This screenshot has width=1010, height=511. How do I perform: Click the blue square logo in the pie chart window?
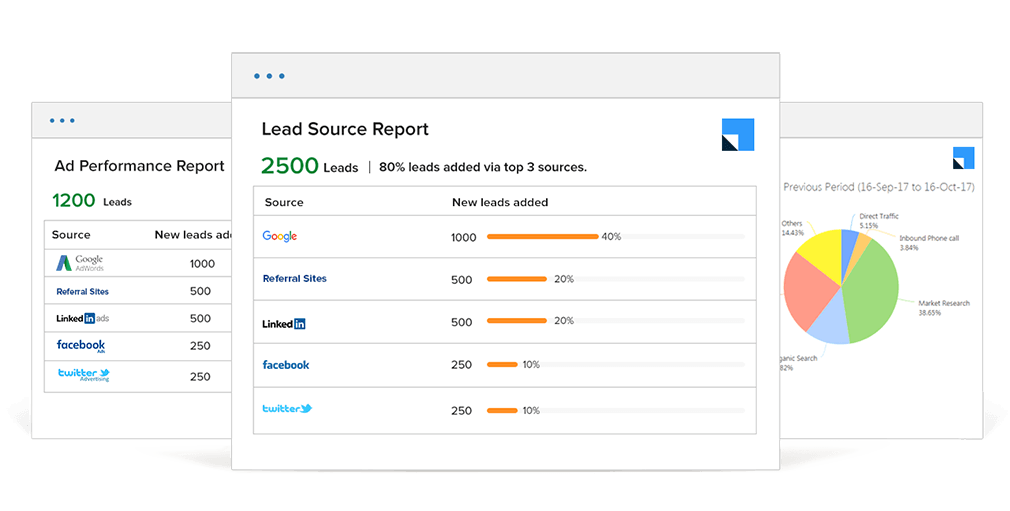tap(964, 158)
